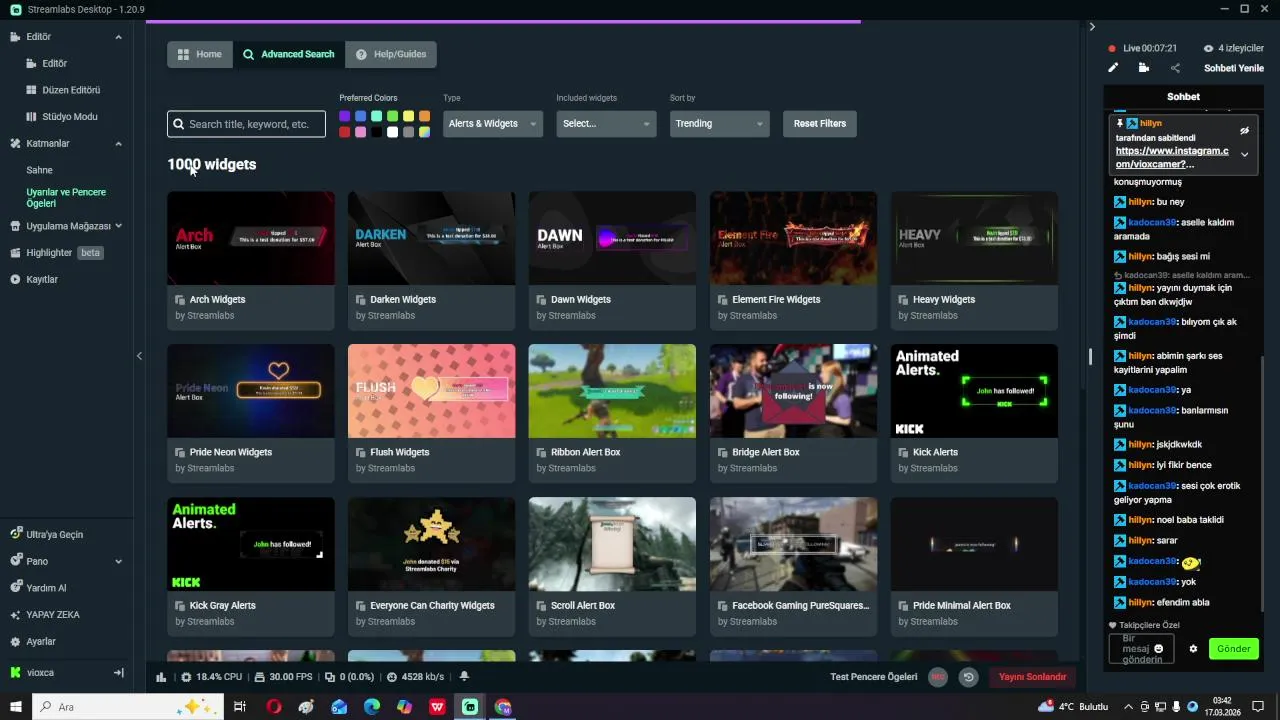Screen dimensions: 1280x720
Task: Pick the white preferred color swatch
Action: (x=393, y=132)
